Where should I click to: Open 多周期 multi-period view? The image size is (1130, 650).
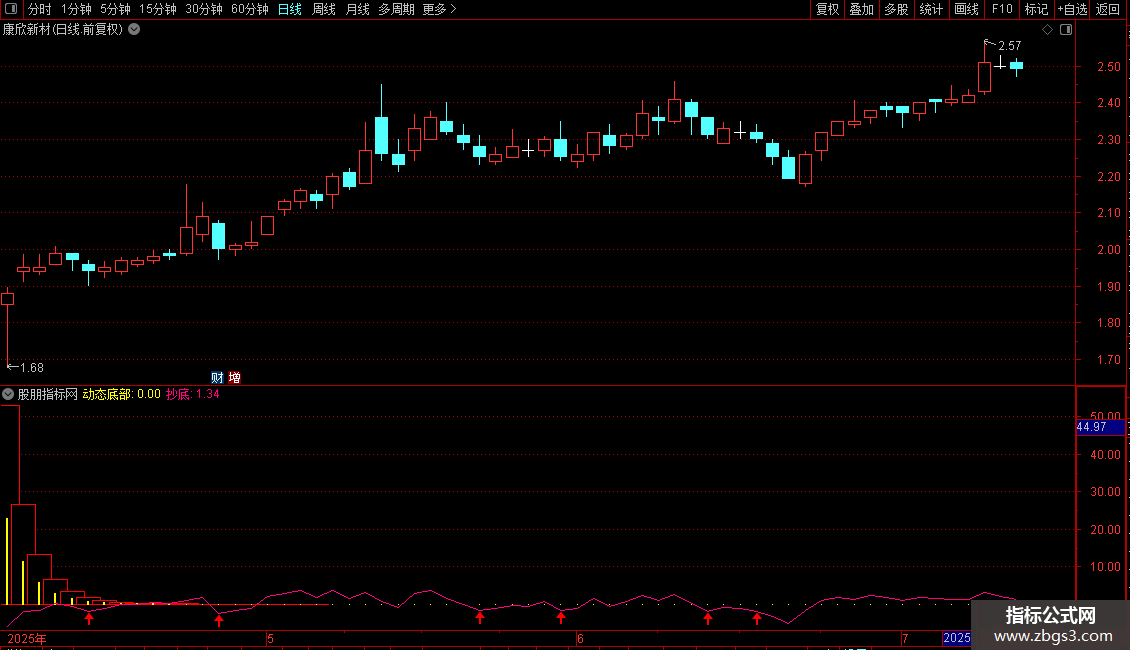tap(396, 9)
